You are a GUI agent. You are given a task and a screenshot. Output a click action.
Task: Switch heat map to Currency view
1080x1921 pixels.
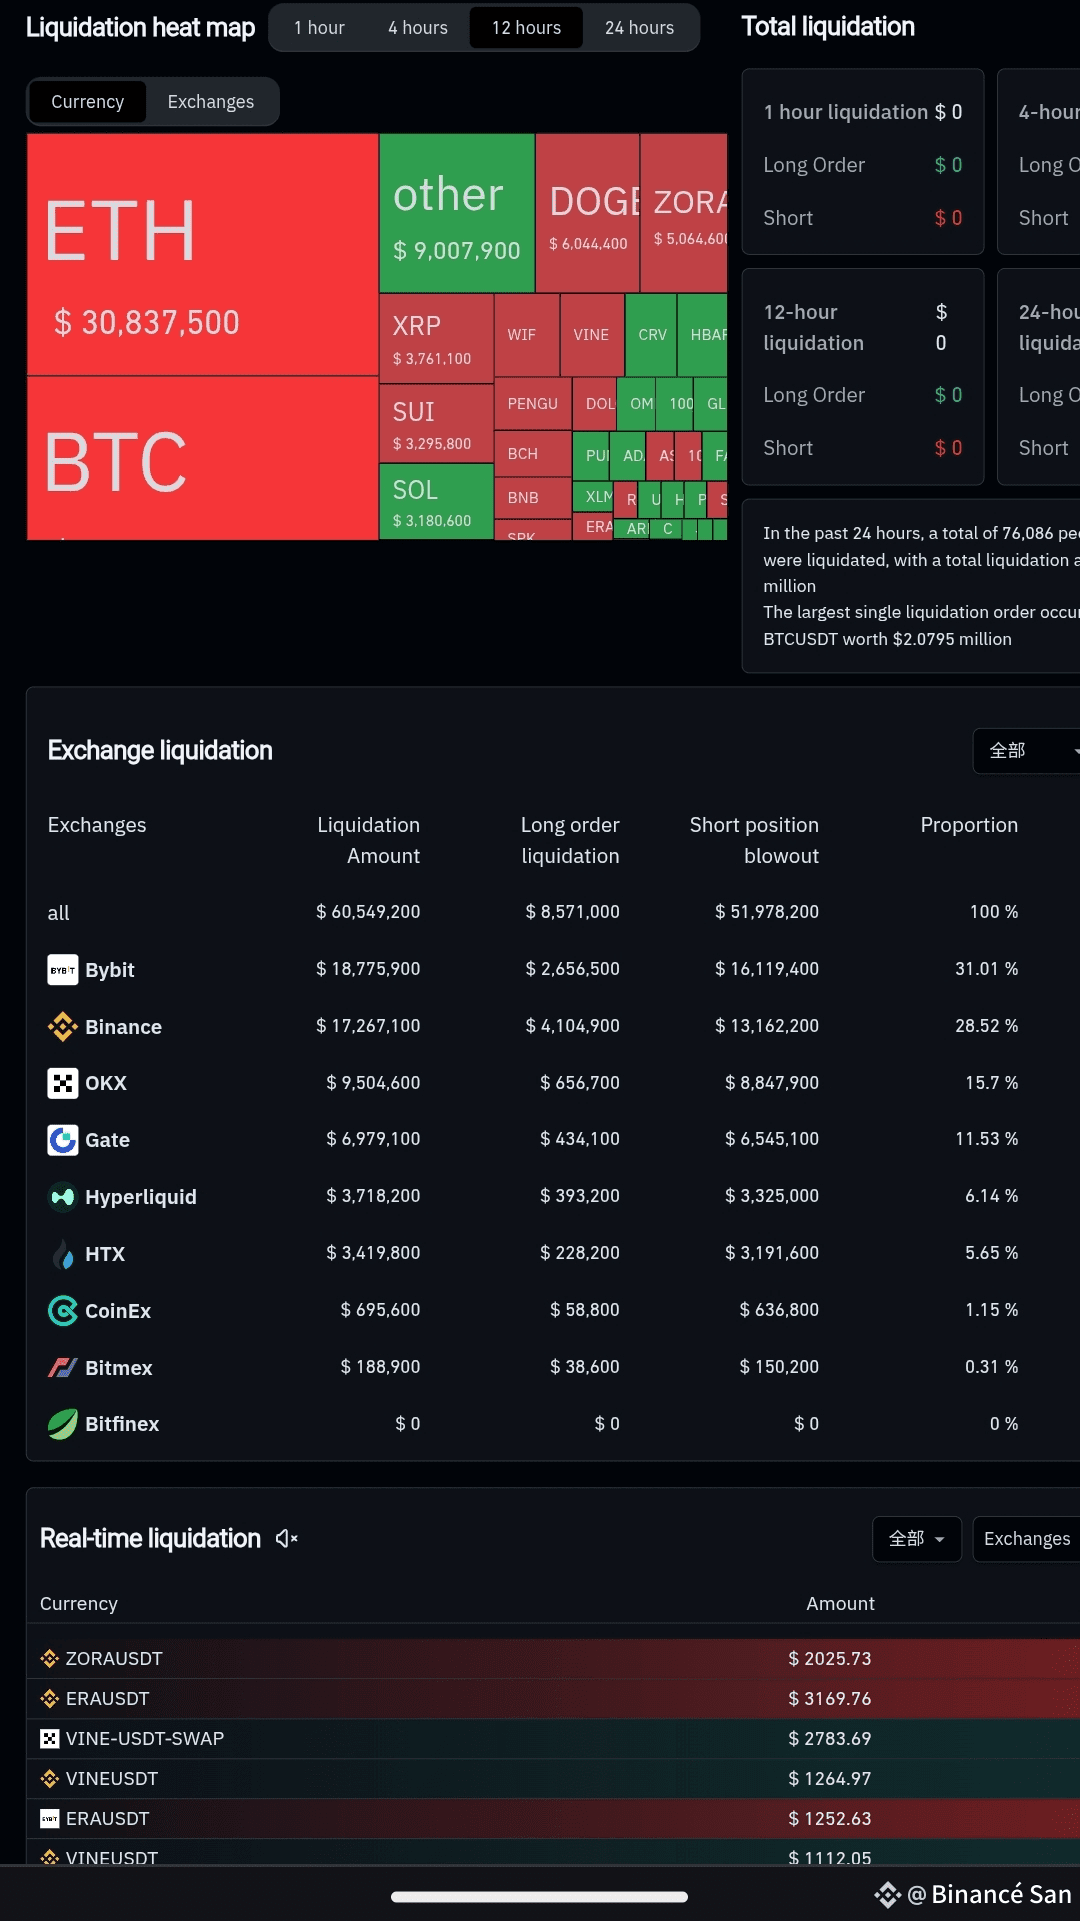[88, 102]
